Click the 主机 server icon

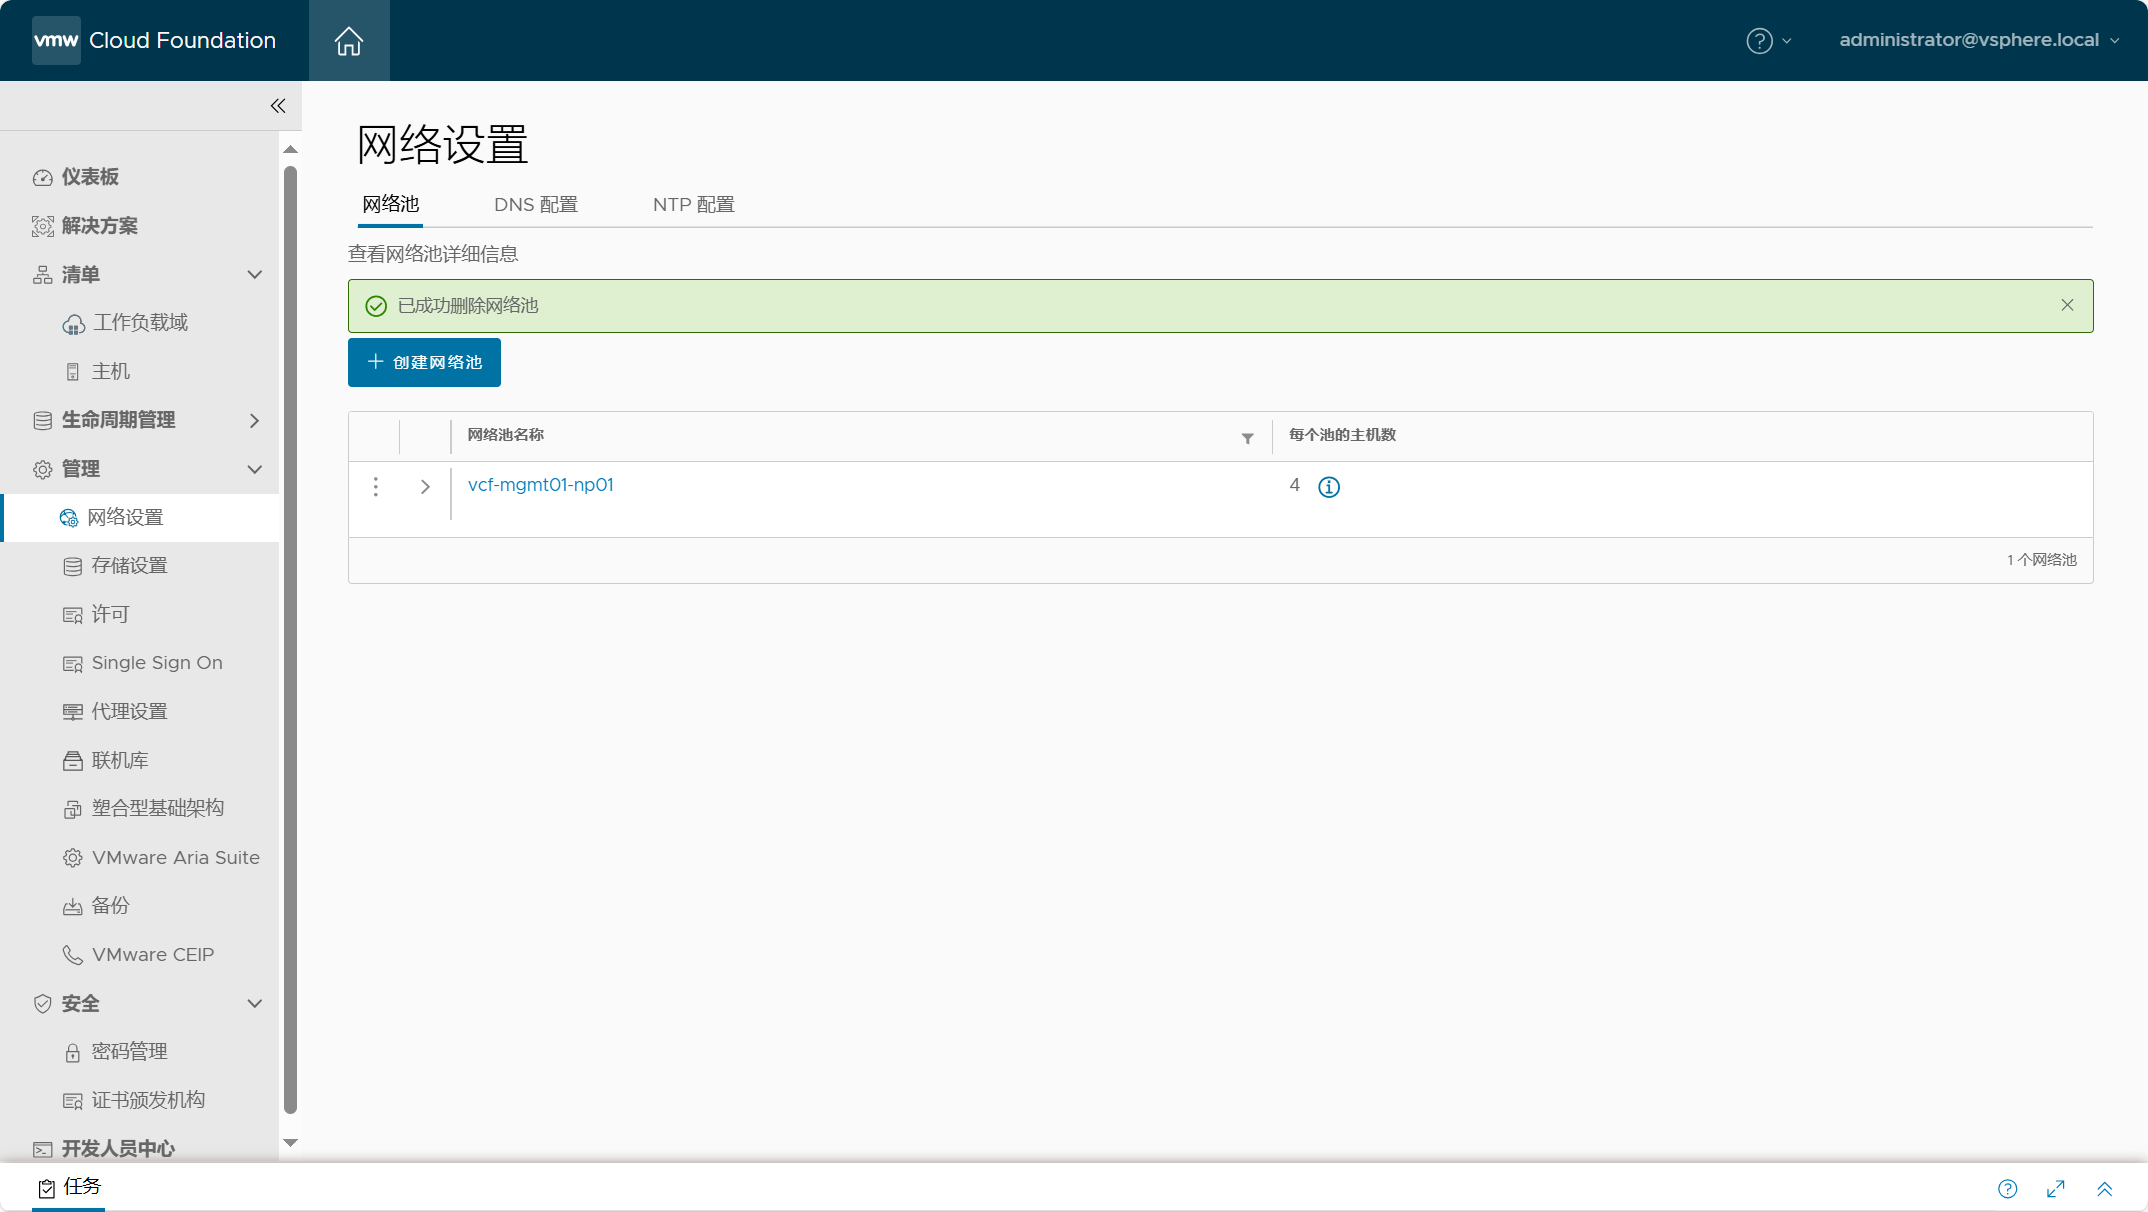point(72,373)
